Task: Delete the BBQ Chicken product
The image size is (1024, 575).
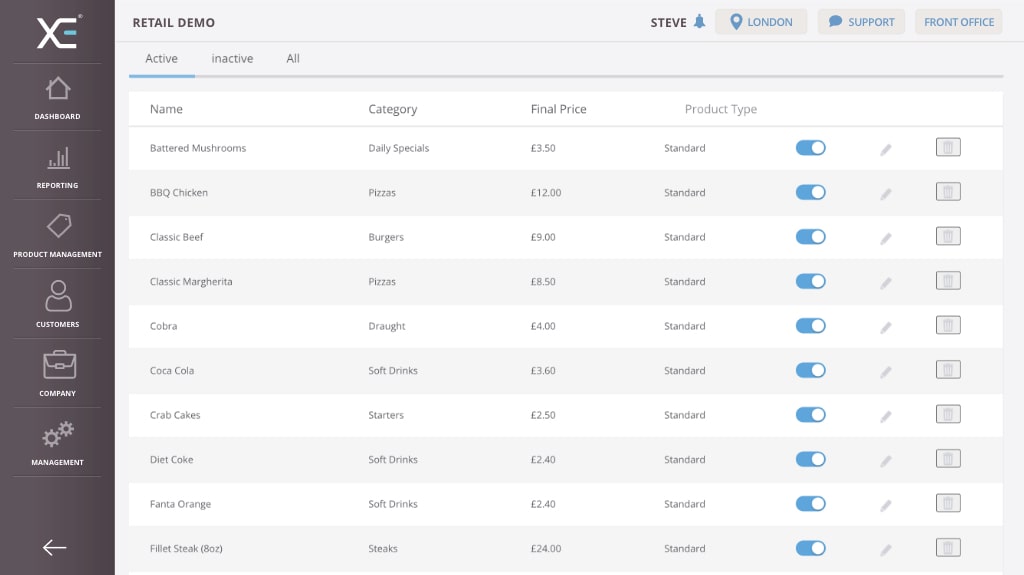Action: tap(948, 192)
